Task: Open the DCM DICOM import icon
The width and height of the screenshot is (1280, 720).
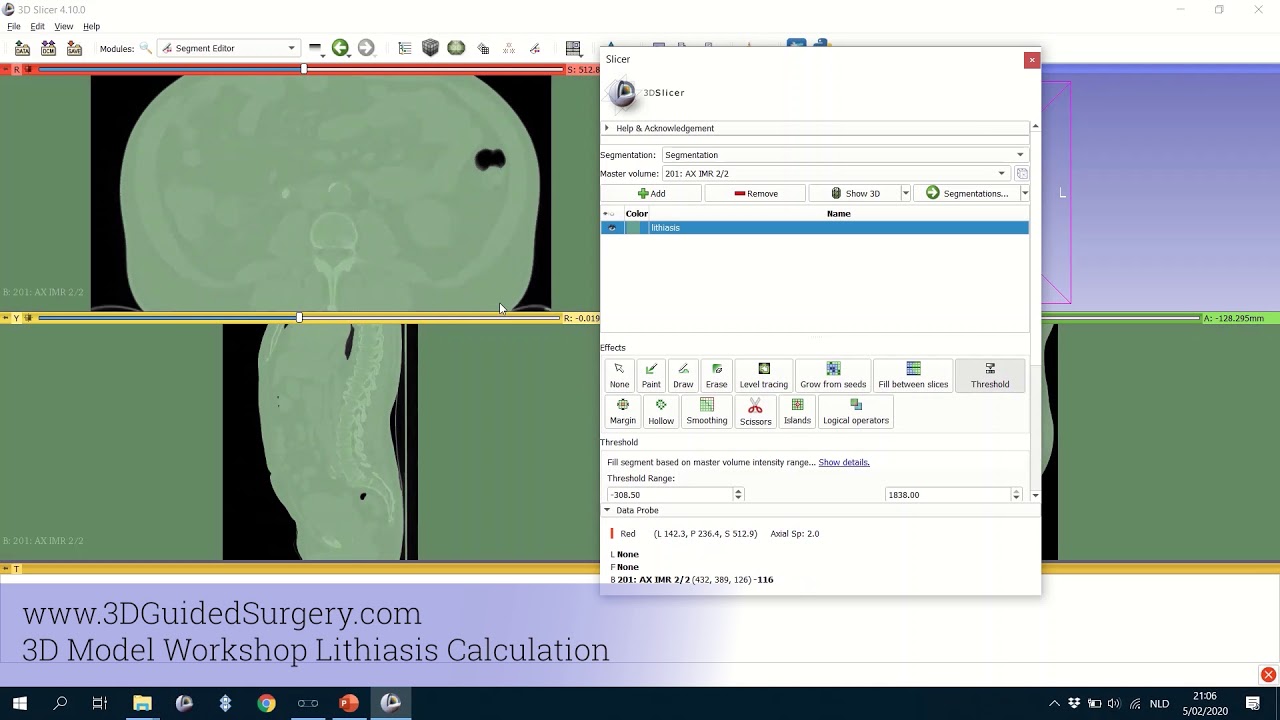Action: [x=48, y=48]
